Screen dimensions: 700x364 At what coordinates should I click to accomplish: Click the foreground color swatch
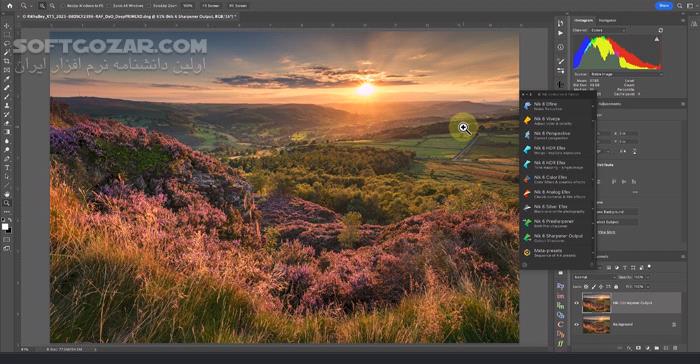coord(5,226)
